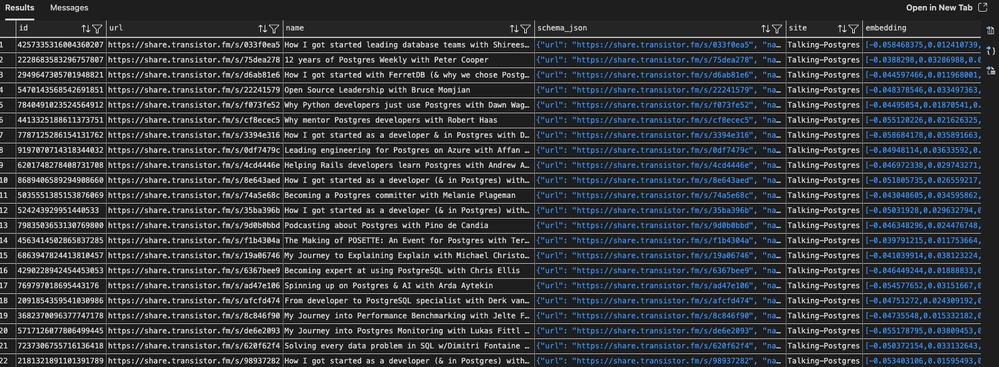Click Talking-Postgres site cell in row 1
Image resolution: width=999 pixels, height=367 pixels.
click(823, 45)
